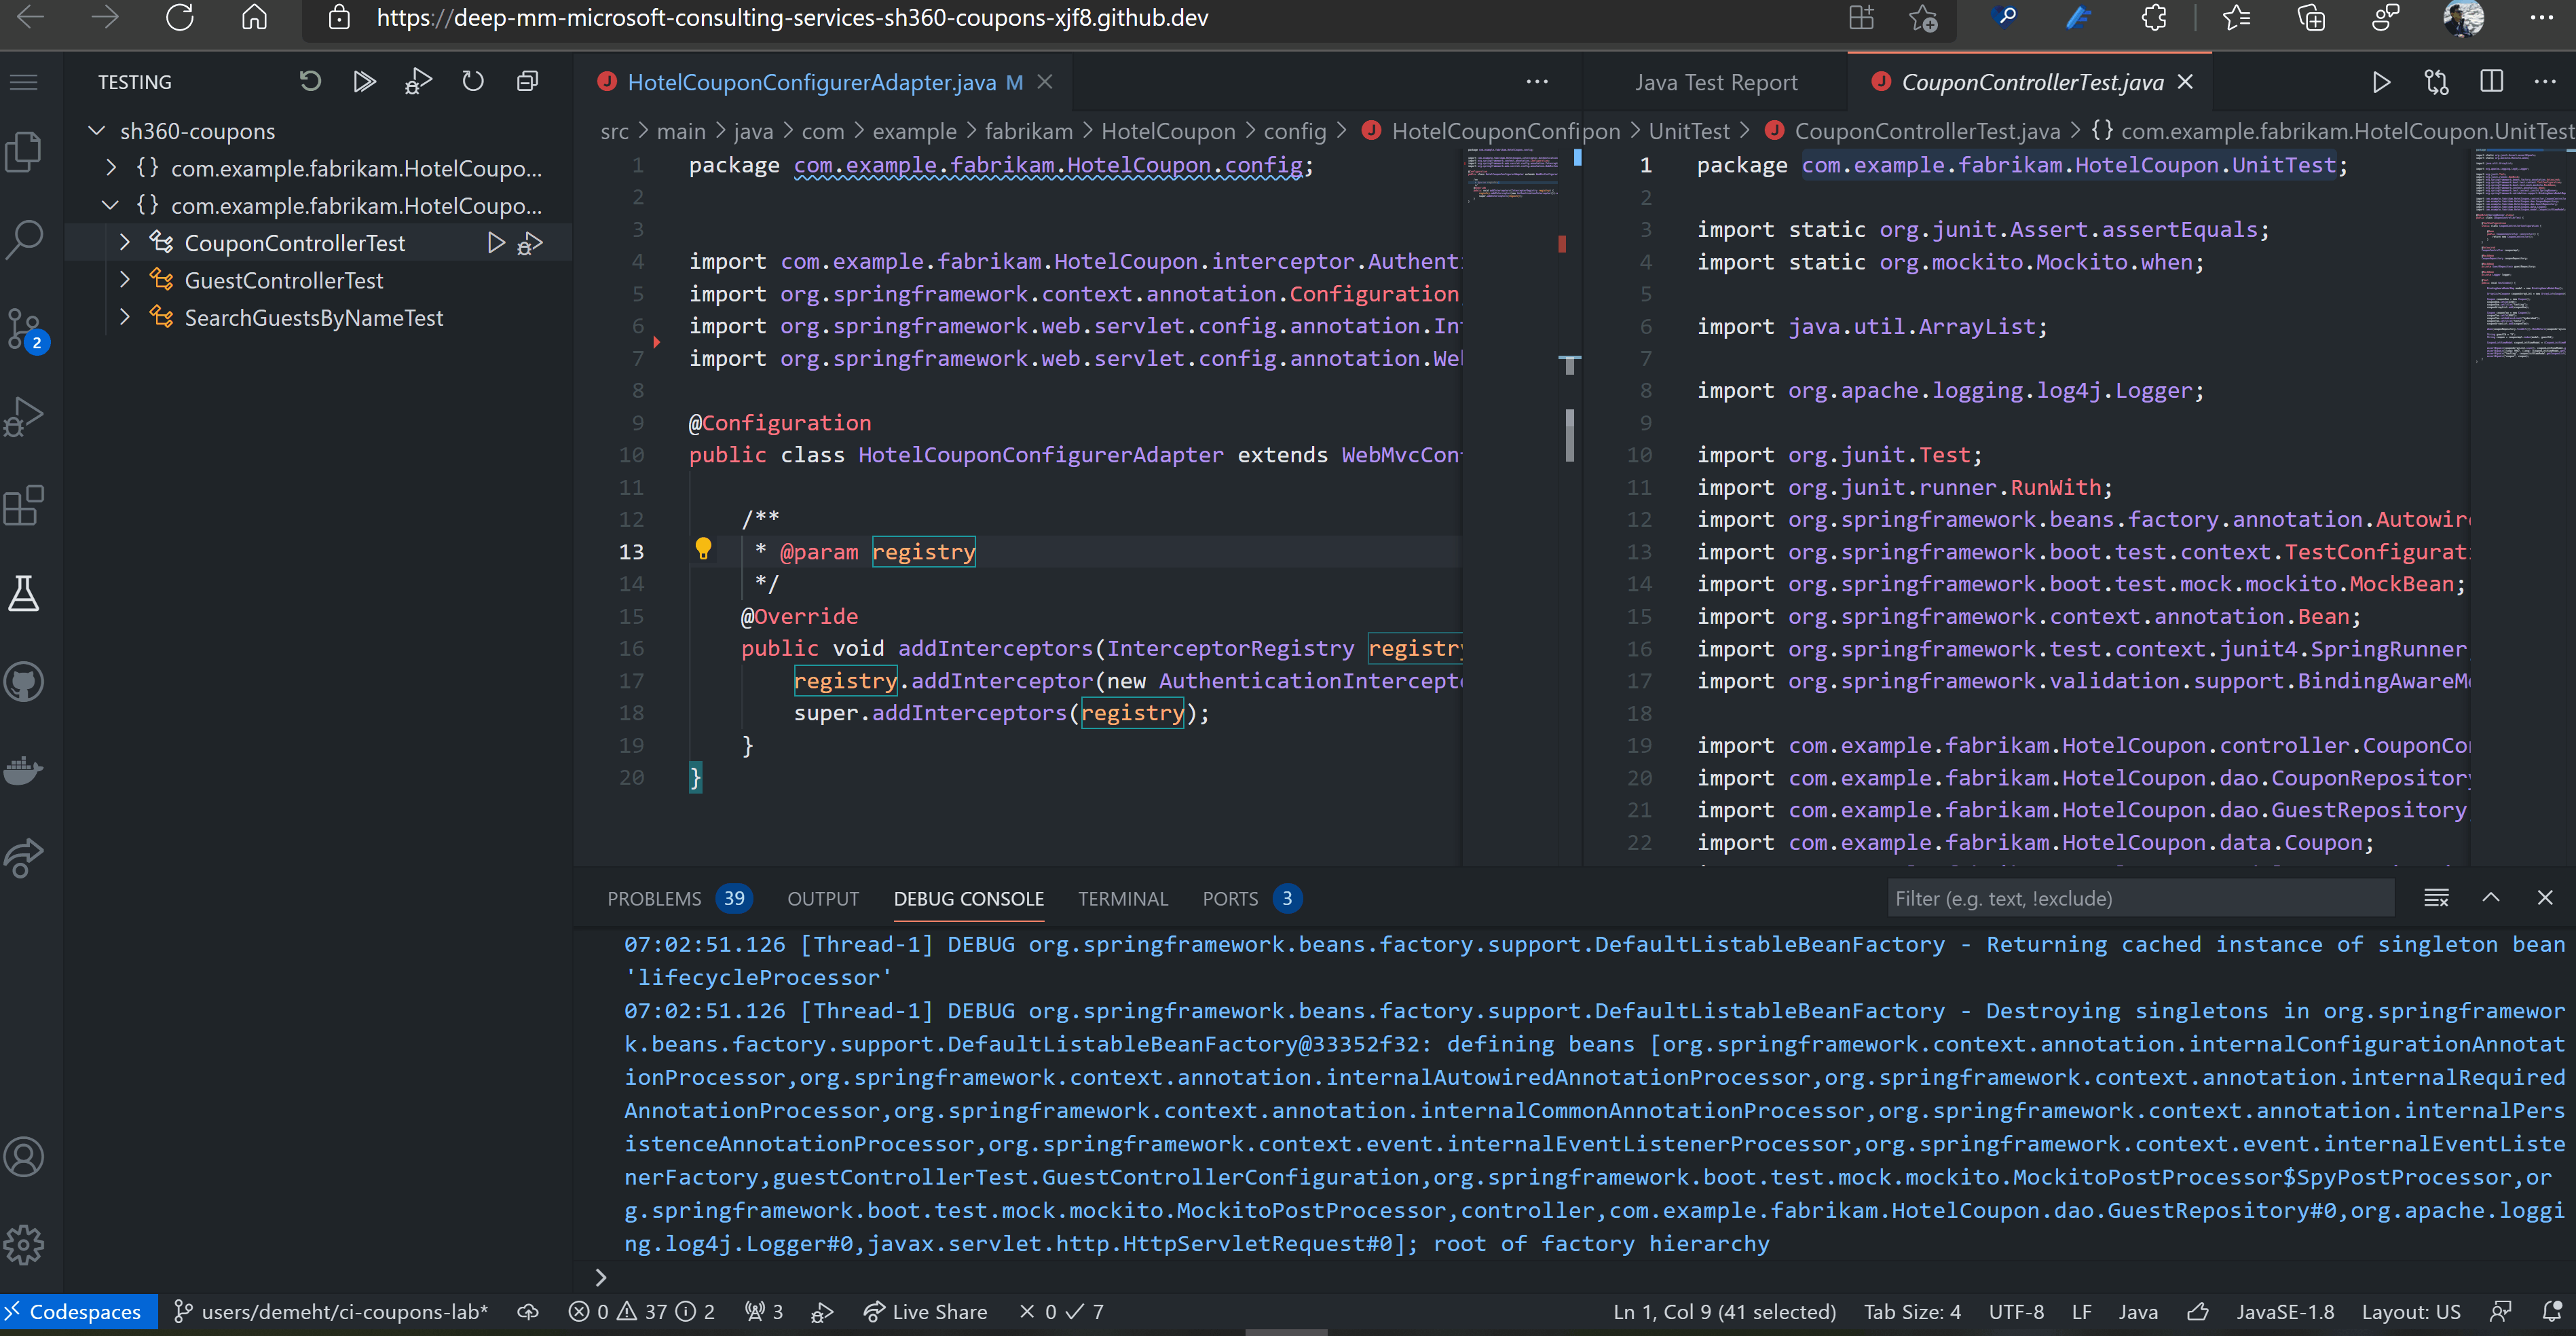The width and height of the screenshot is (2576, 1336).
Task: Switch to the OUTPUT panel tab
Action: click(823, 899)
